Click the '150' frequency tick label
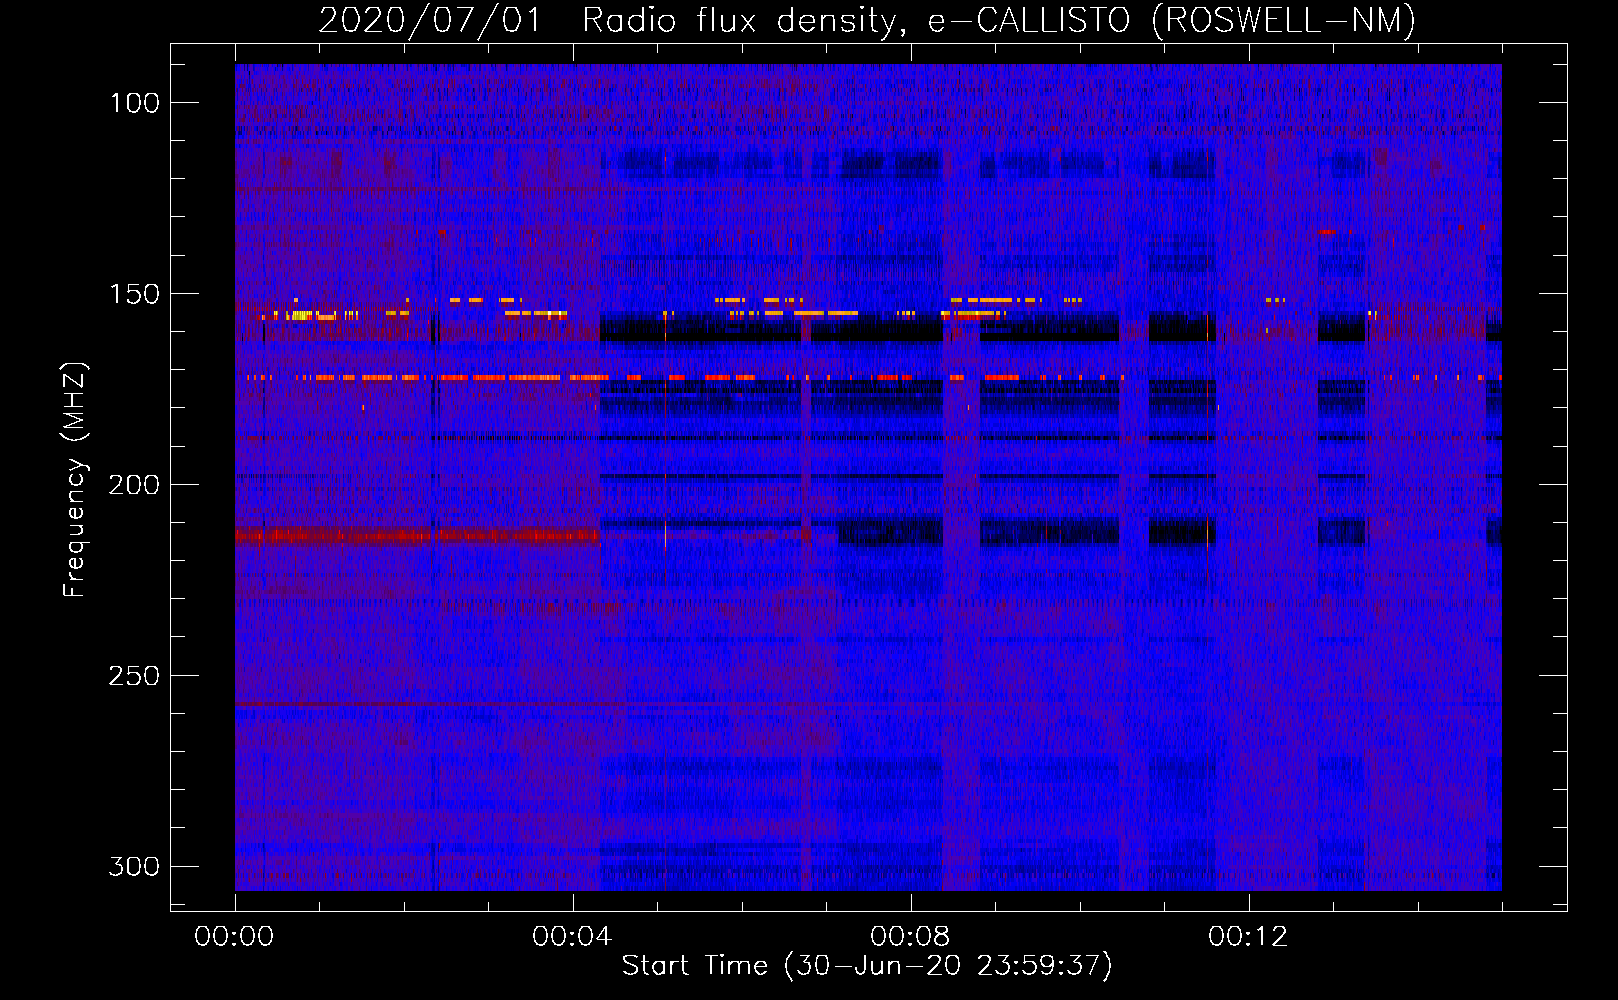The image size is (1618, 1000). pos(135,294)
